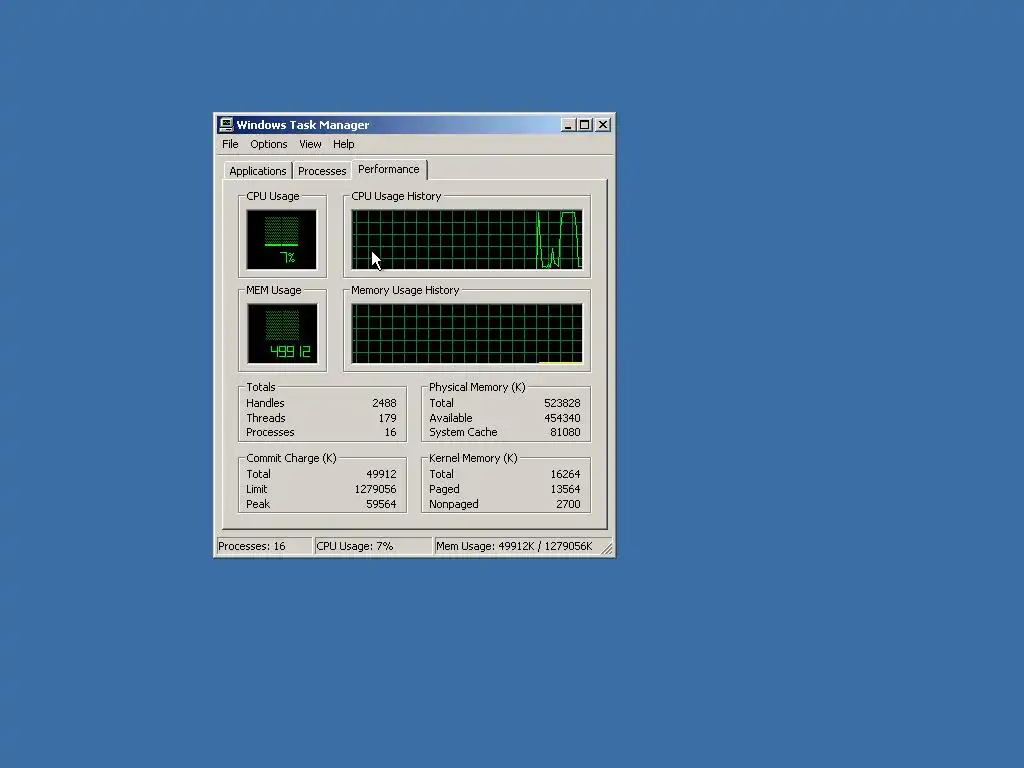Click Kernel Memory Total value 16264

(566, 474)
